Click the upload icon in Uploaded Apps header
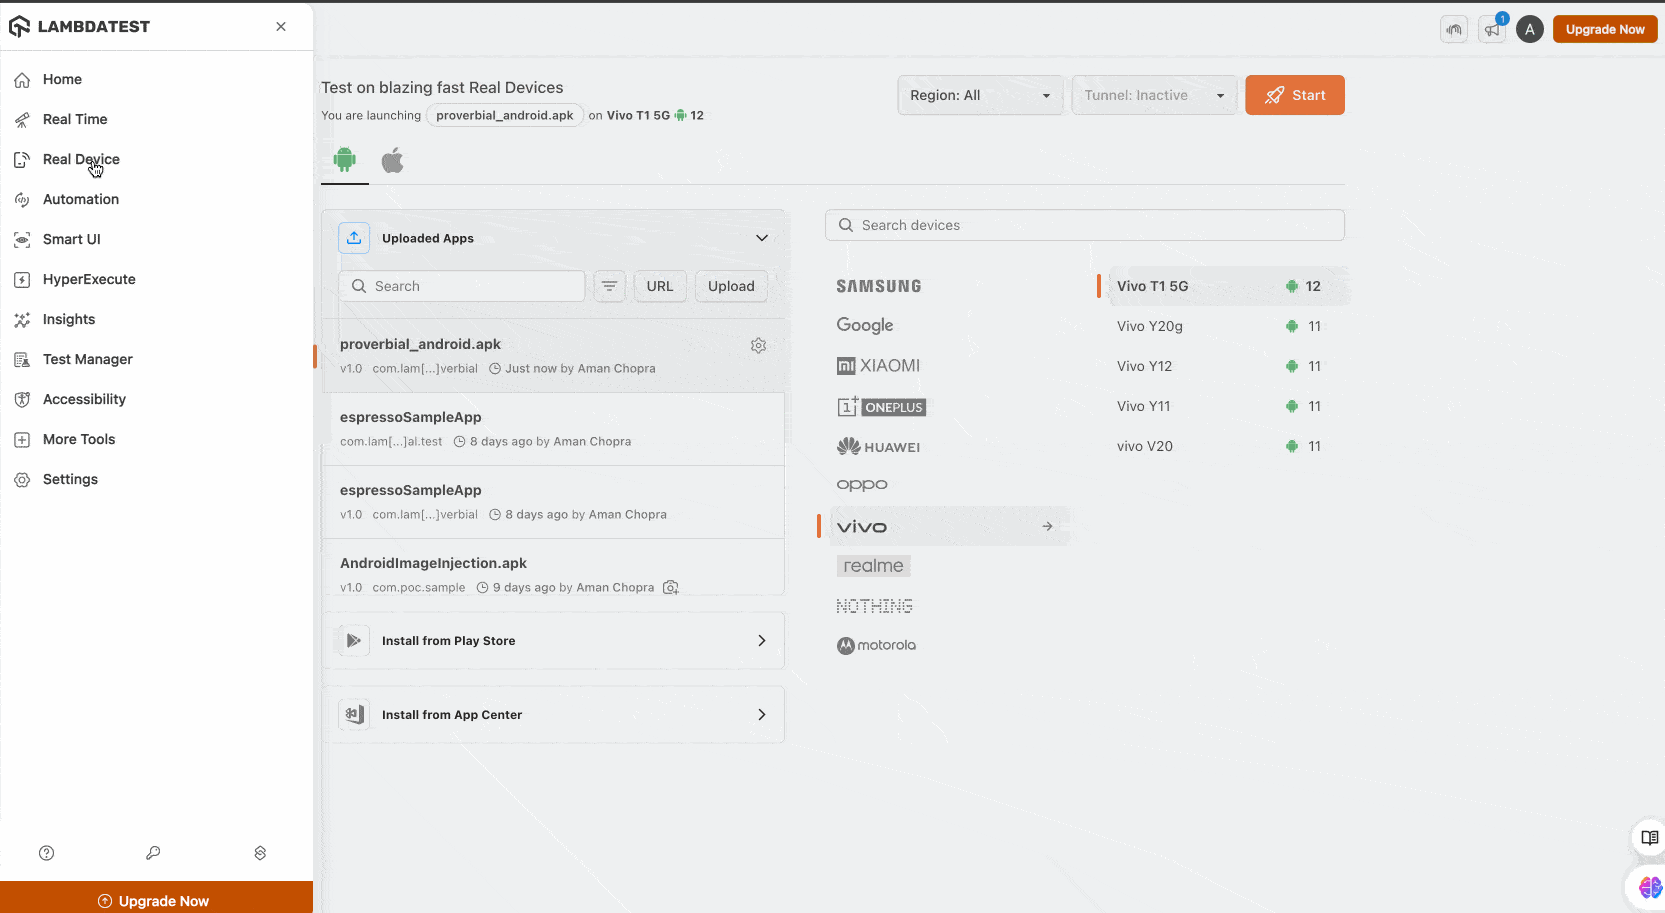Viewport: 1665px width, 913px height. (354, 238)
